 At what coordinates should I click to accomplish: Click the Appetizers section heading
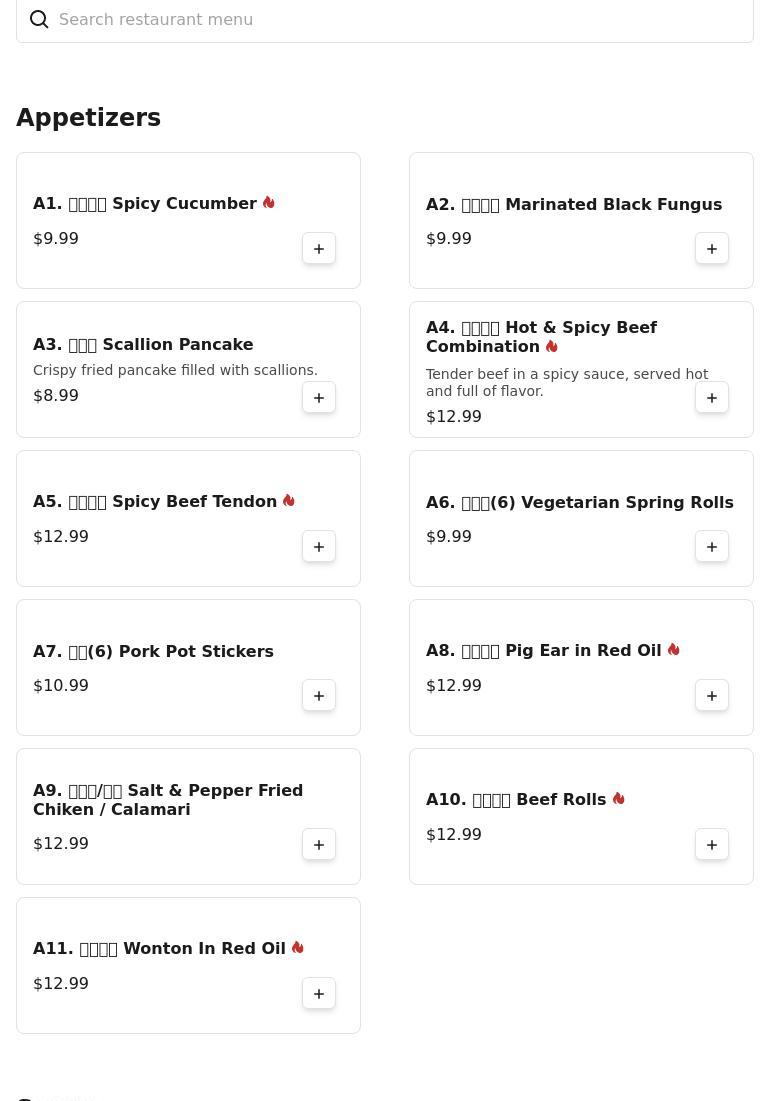coord(88,118)
